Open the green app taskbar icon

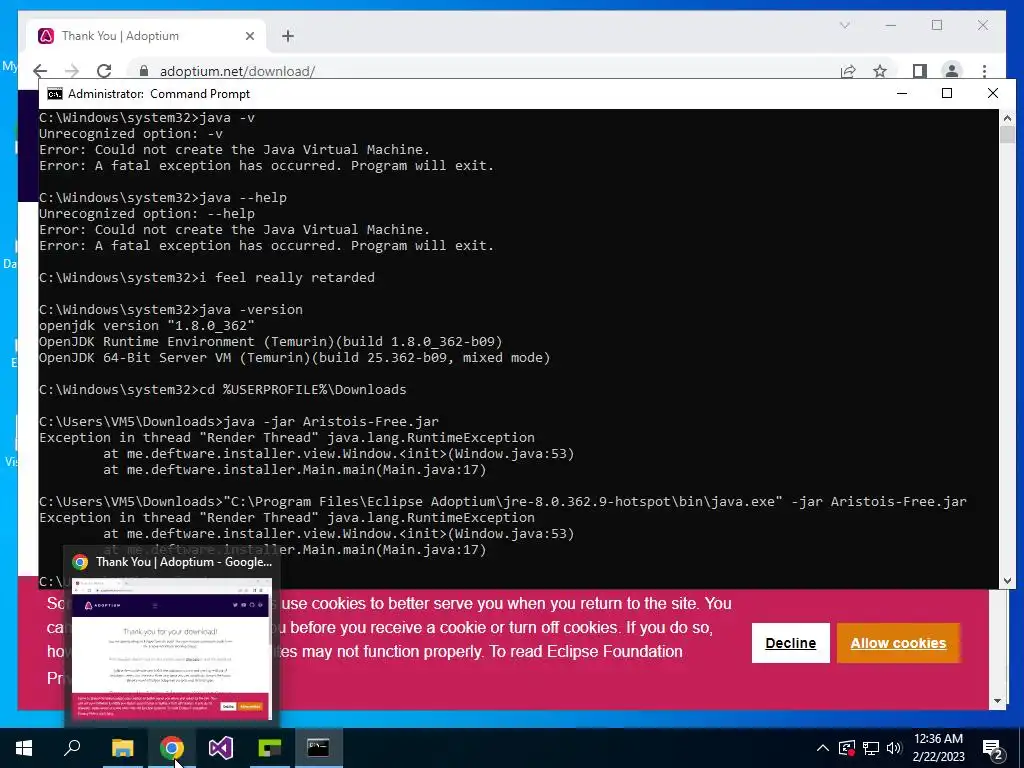[270, 748]
